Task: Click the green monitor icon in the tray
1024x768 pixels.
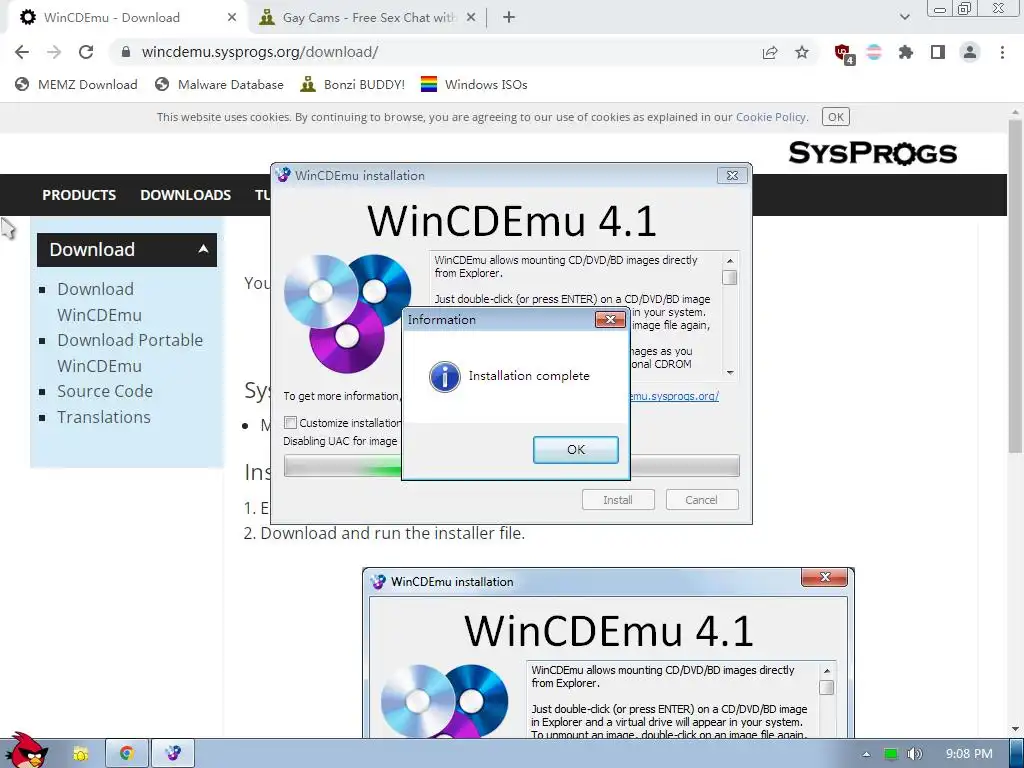Action: pos(891,754)
